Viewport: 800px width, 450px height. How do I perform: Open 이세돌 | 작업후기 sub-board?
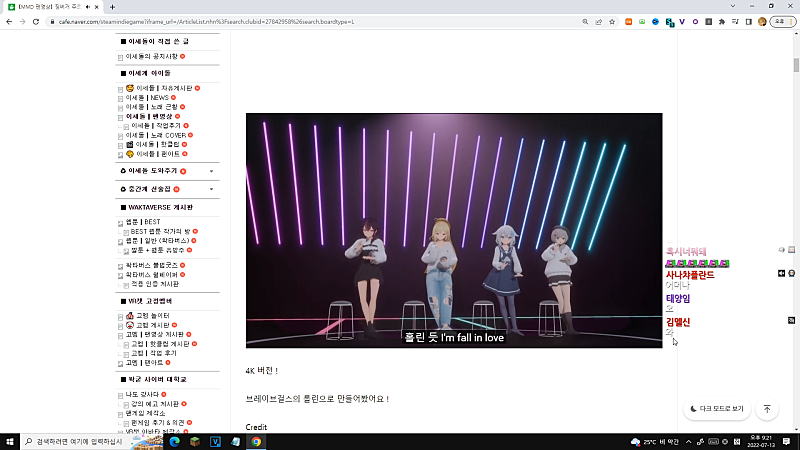point(156,126)
